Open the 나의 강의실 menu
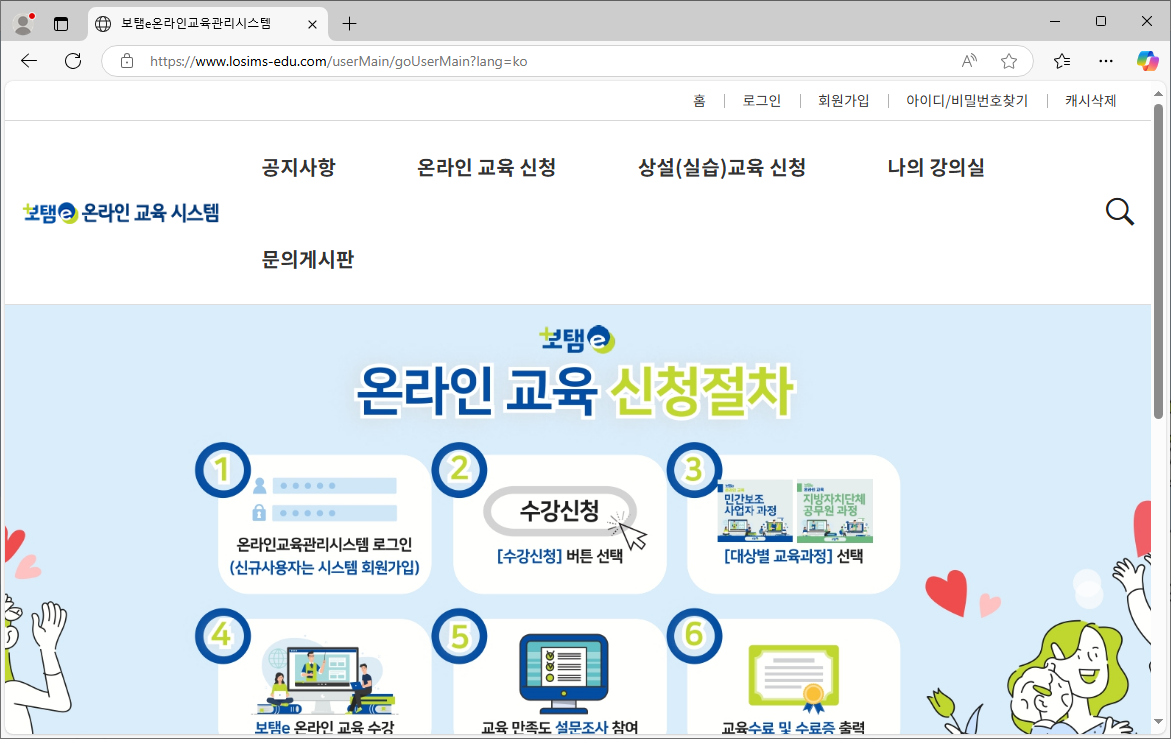The width and height of the screenshot is (1171, 739). coord(936,167)
